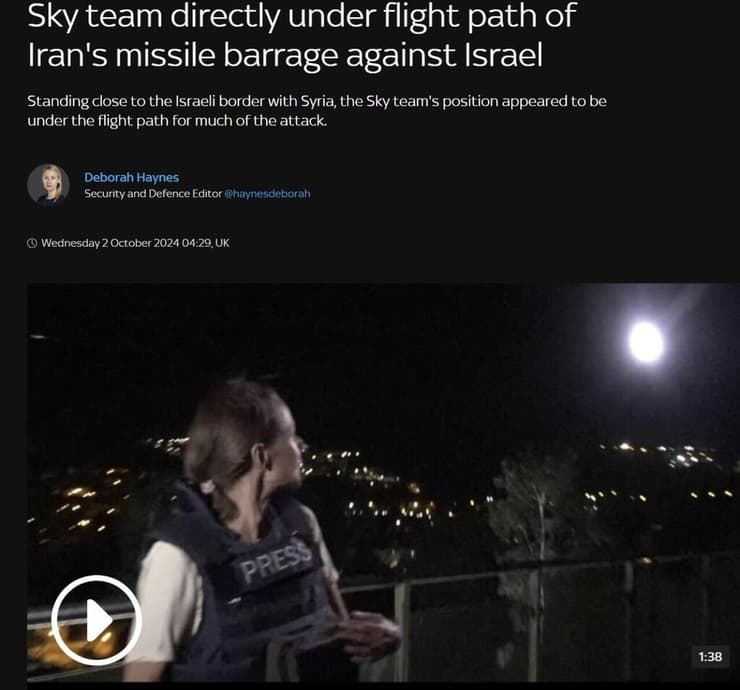Click the publication date Wednesday 2 October 2024
This screenshot has width=740, height=690.
coord(110,243)
